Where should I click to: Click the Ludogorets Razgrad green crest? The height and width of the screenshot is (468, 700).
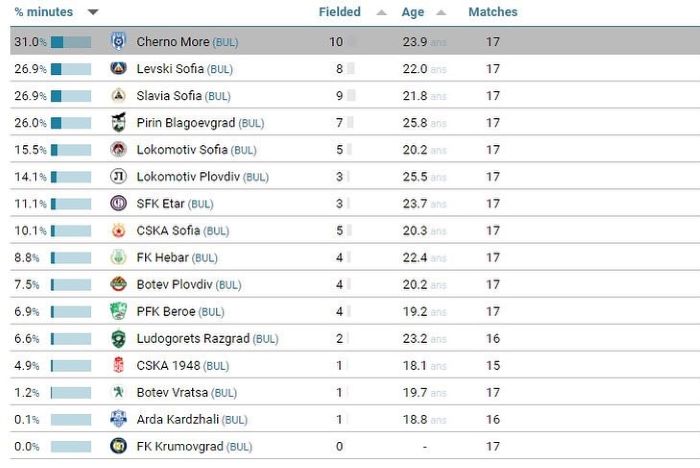point(118,338)
